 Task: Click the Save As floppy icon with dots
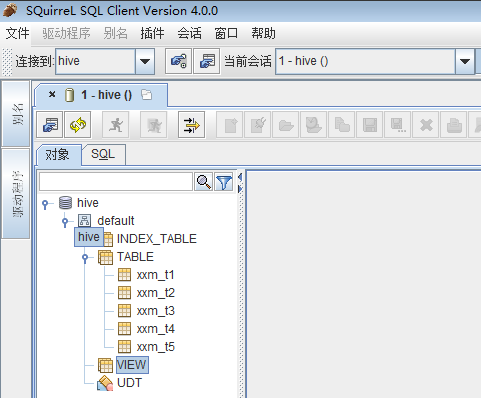click(x=398, y=125)
